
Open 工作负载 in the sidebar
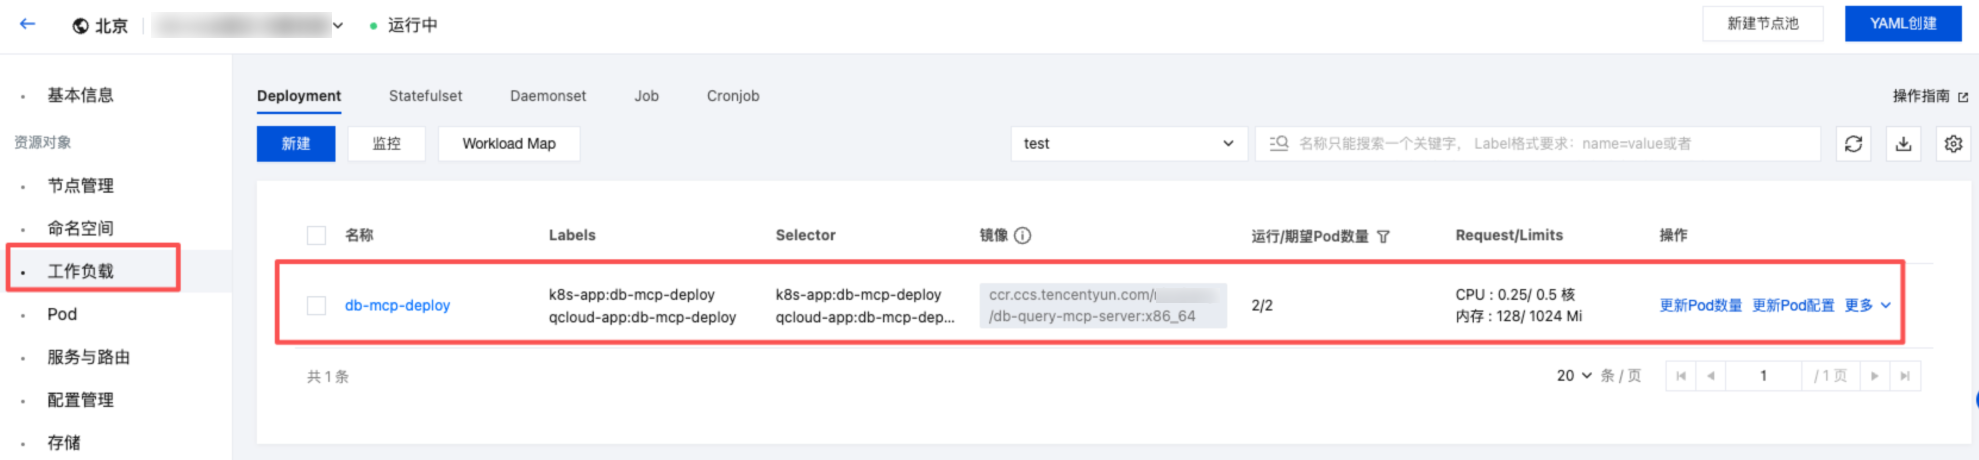point(81,271)
